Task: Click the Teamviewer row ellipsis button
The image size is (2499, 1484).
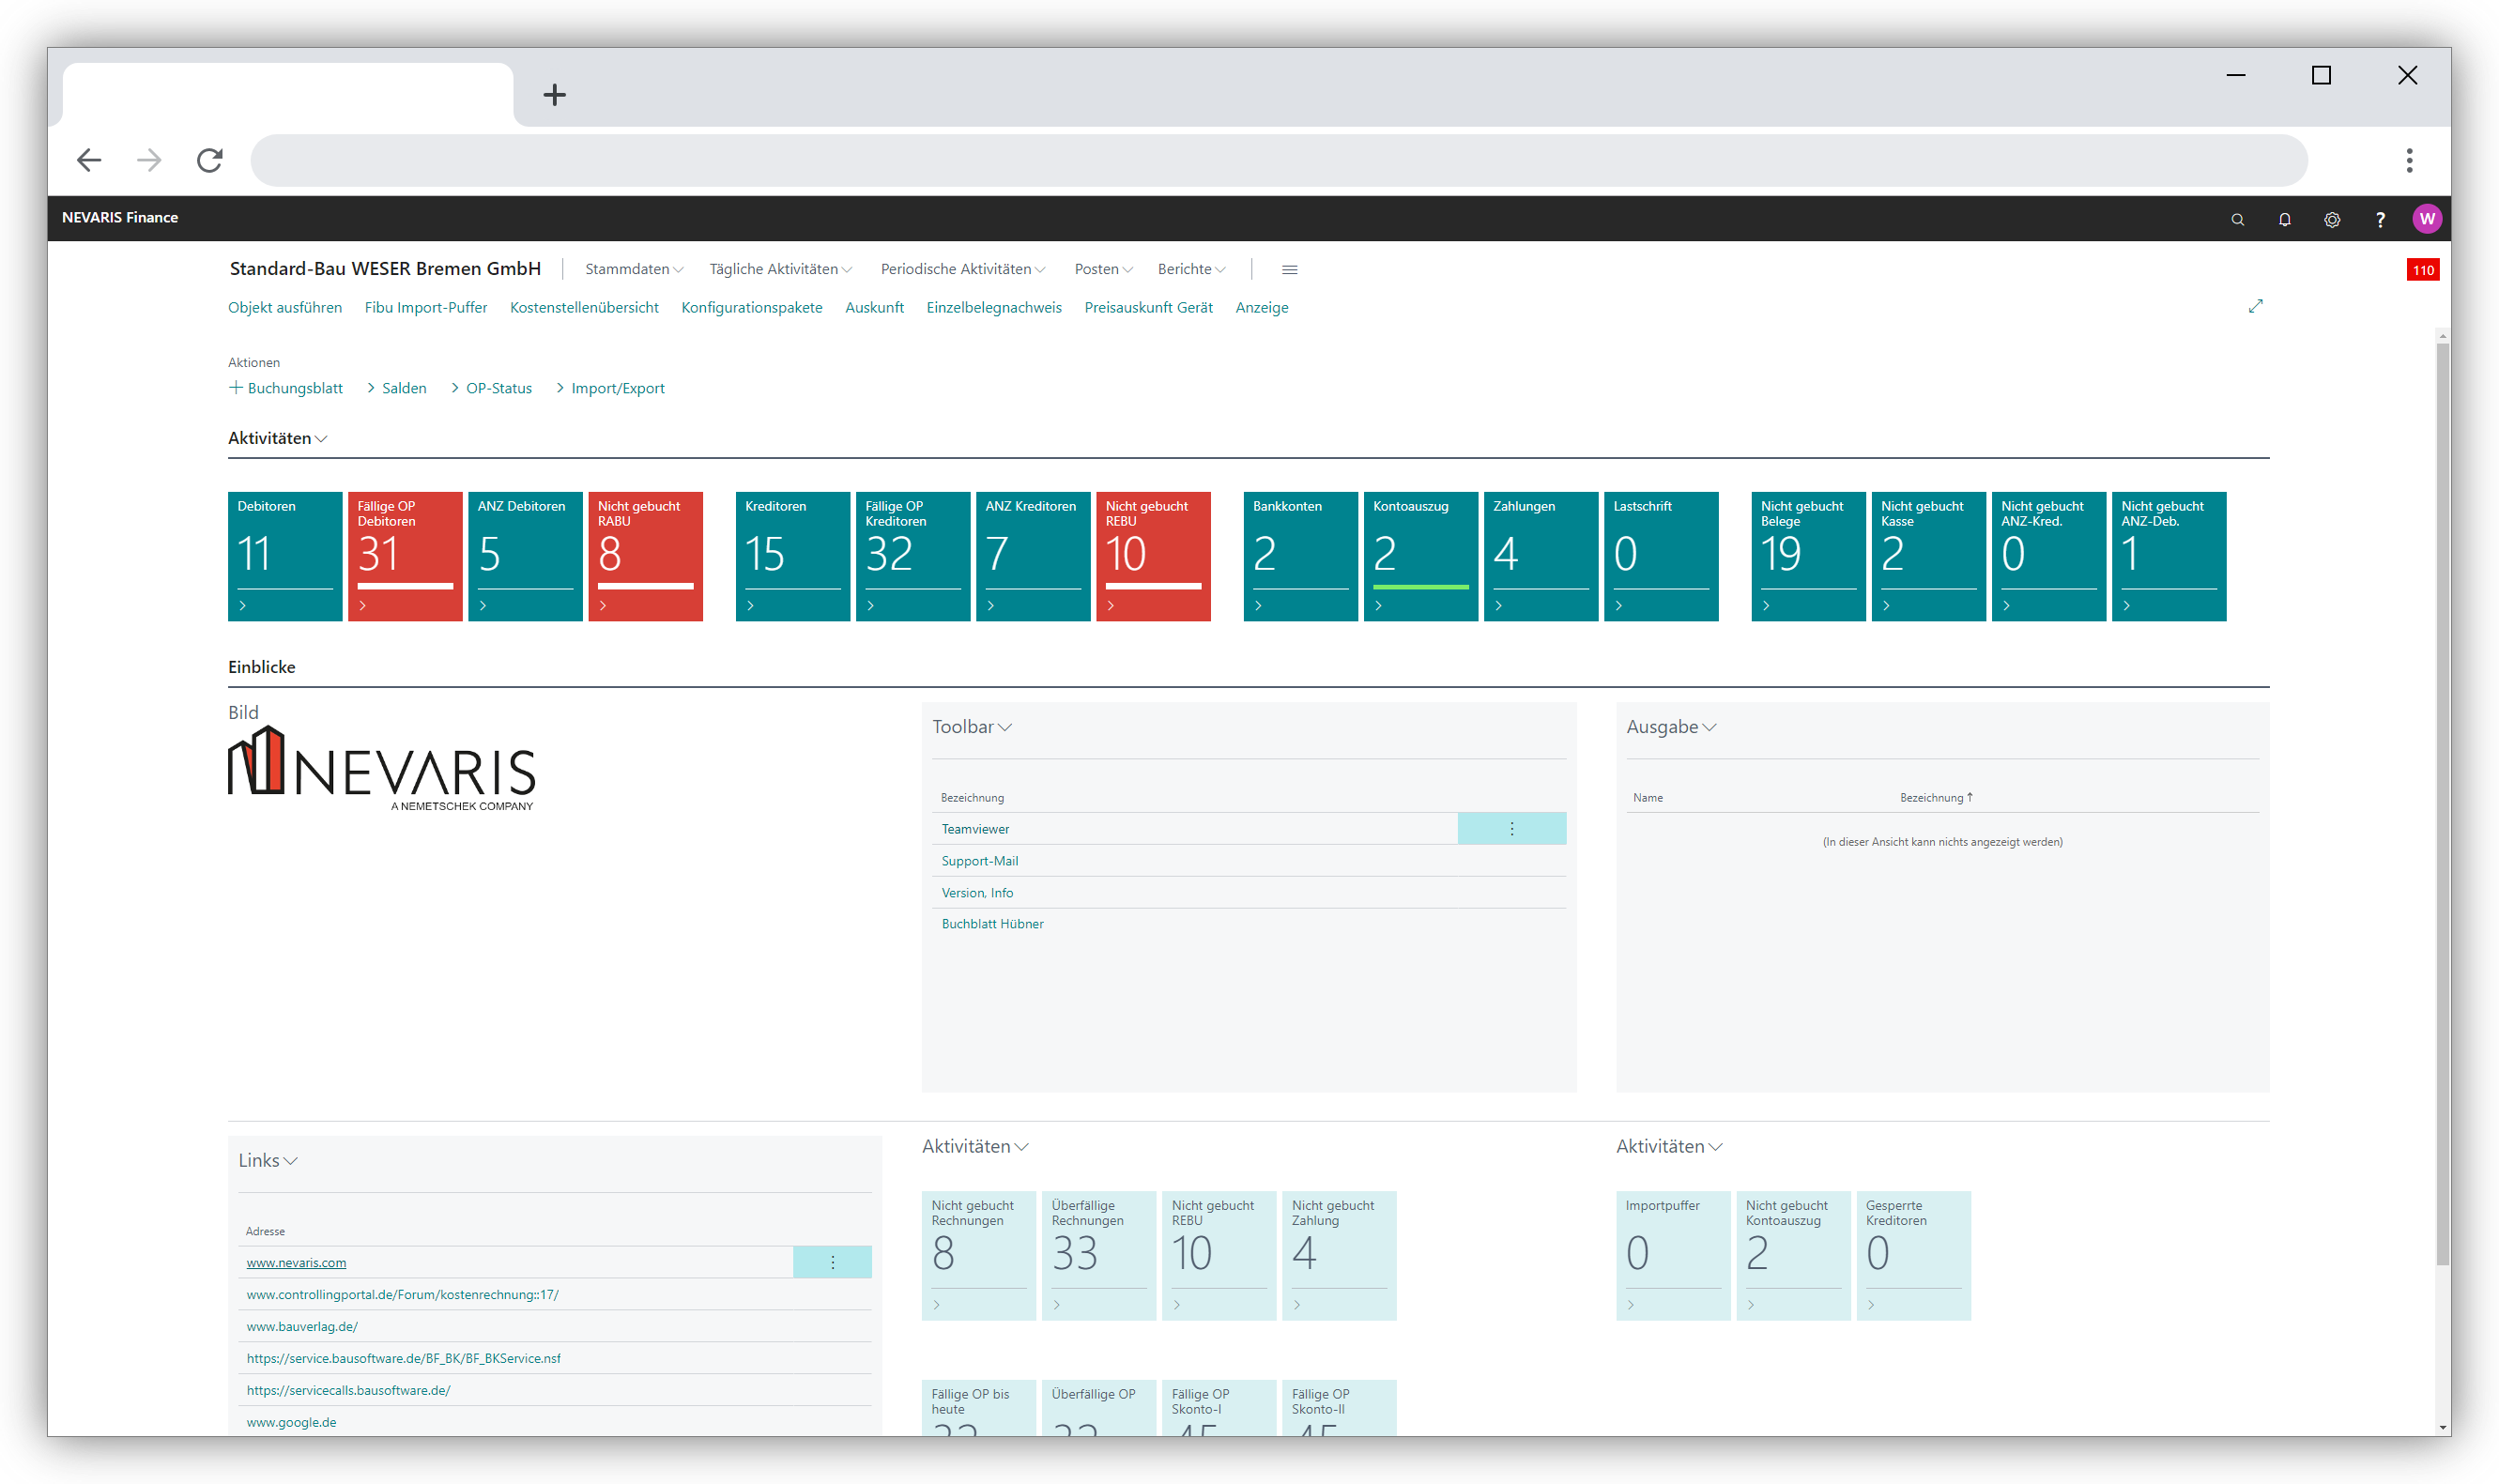Action: tap(1512, 828)
